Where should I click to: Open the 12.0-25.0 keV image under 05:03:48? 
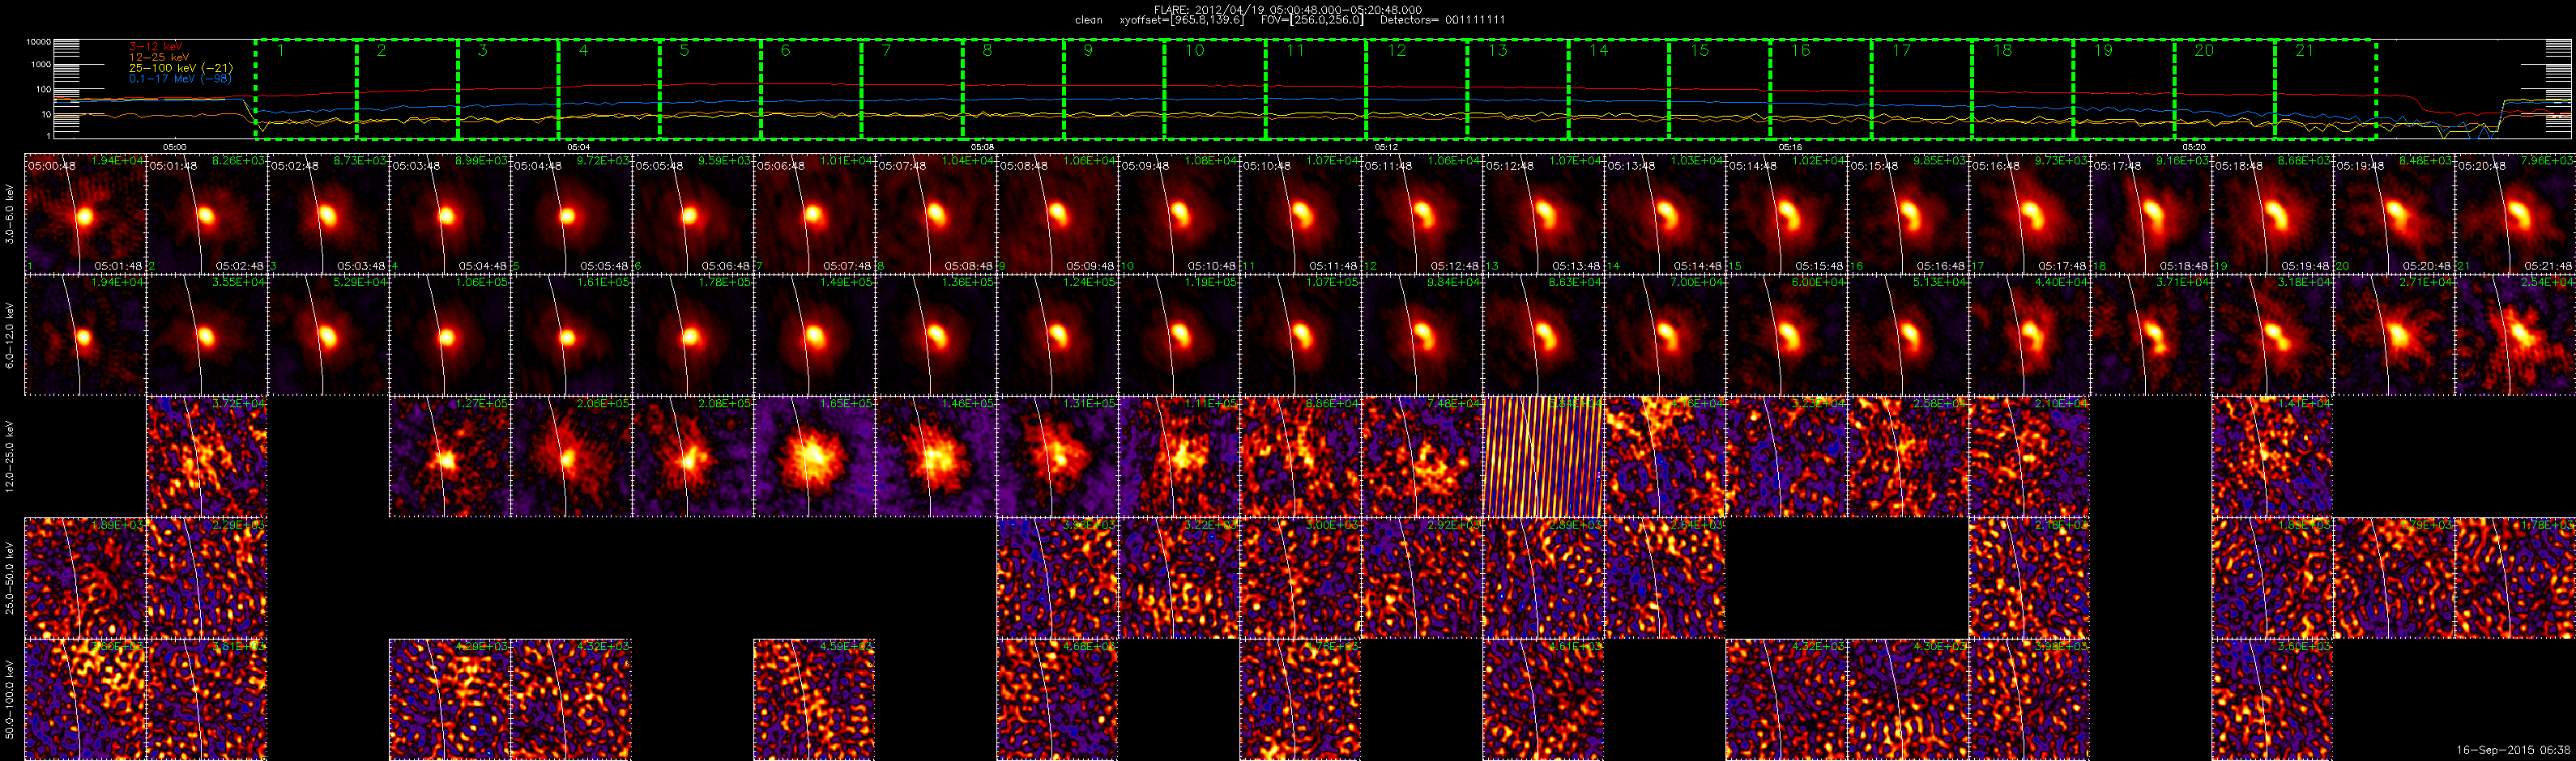[450, 456]
